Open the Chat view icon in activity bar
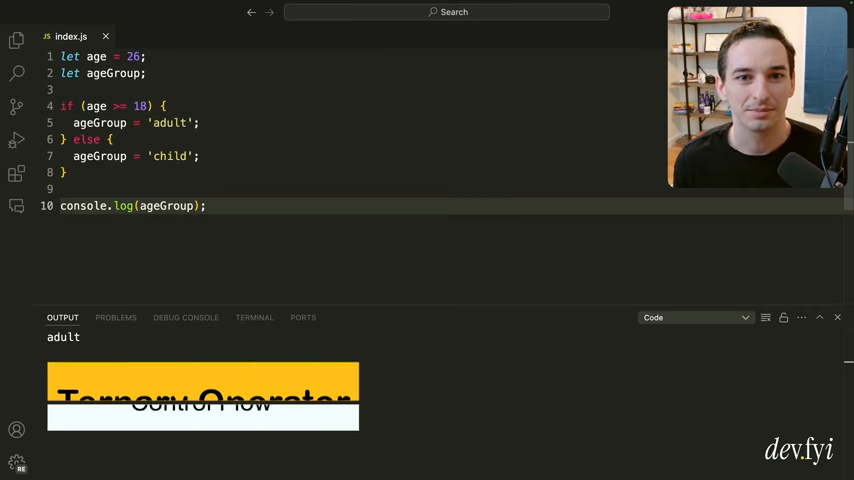The width and height of the screenshot is (854, 480). (16, 206)
